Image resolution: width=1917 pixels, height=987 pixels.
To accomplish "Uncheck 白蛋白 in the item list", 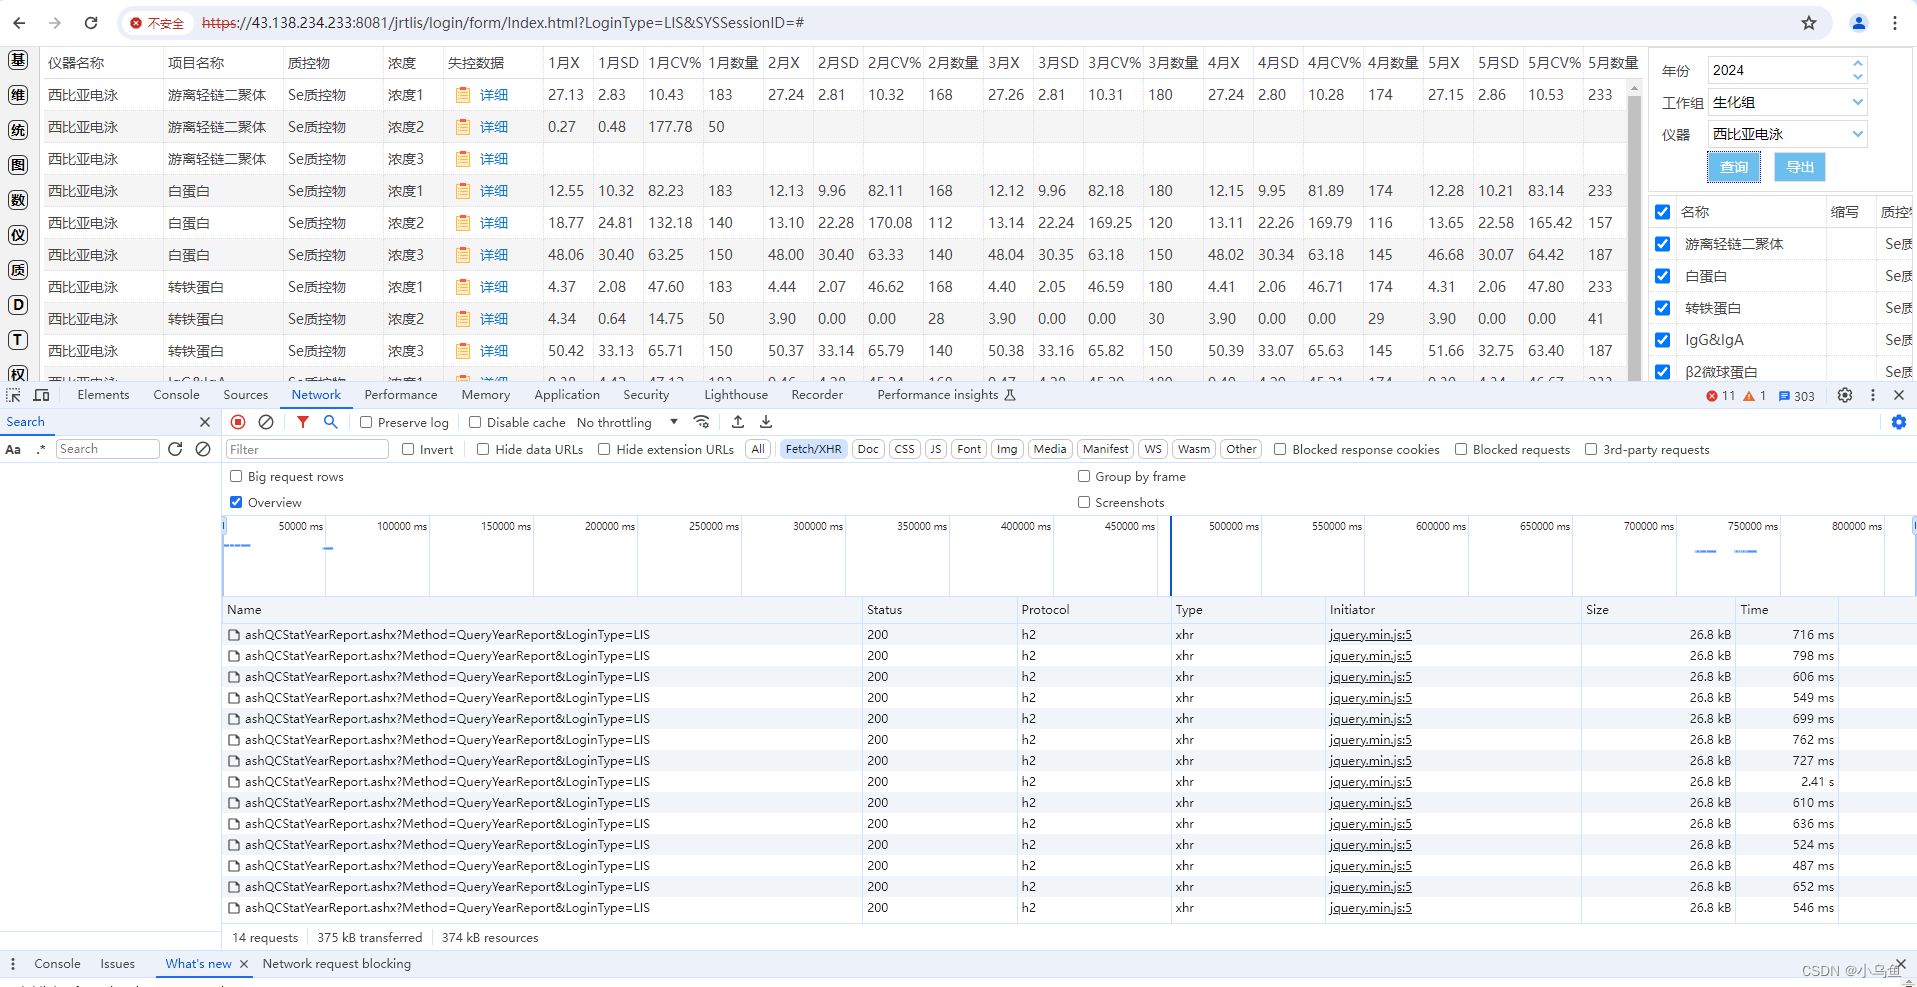I will [x=1662, y=276].
